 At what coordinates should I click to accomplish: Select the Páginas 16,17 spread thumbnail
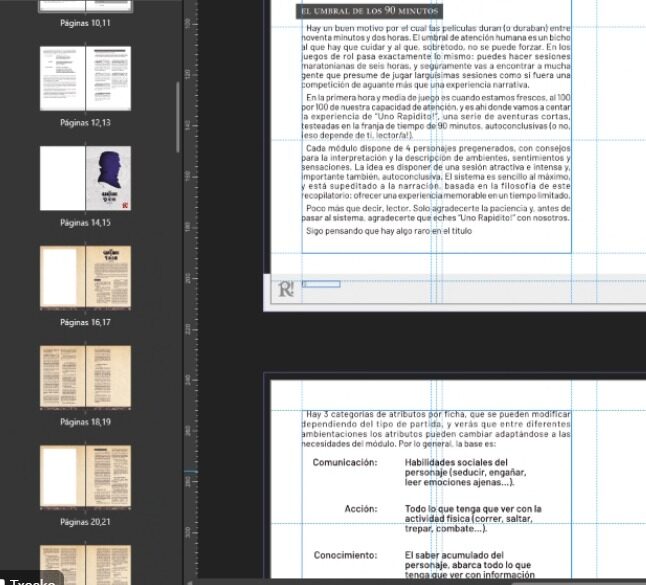tap(85, 277)
